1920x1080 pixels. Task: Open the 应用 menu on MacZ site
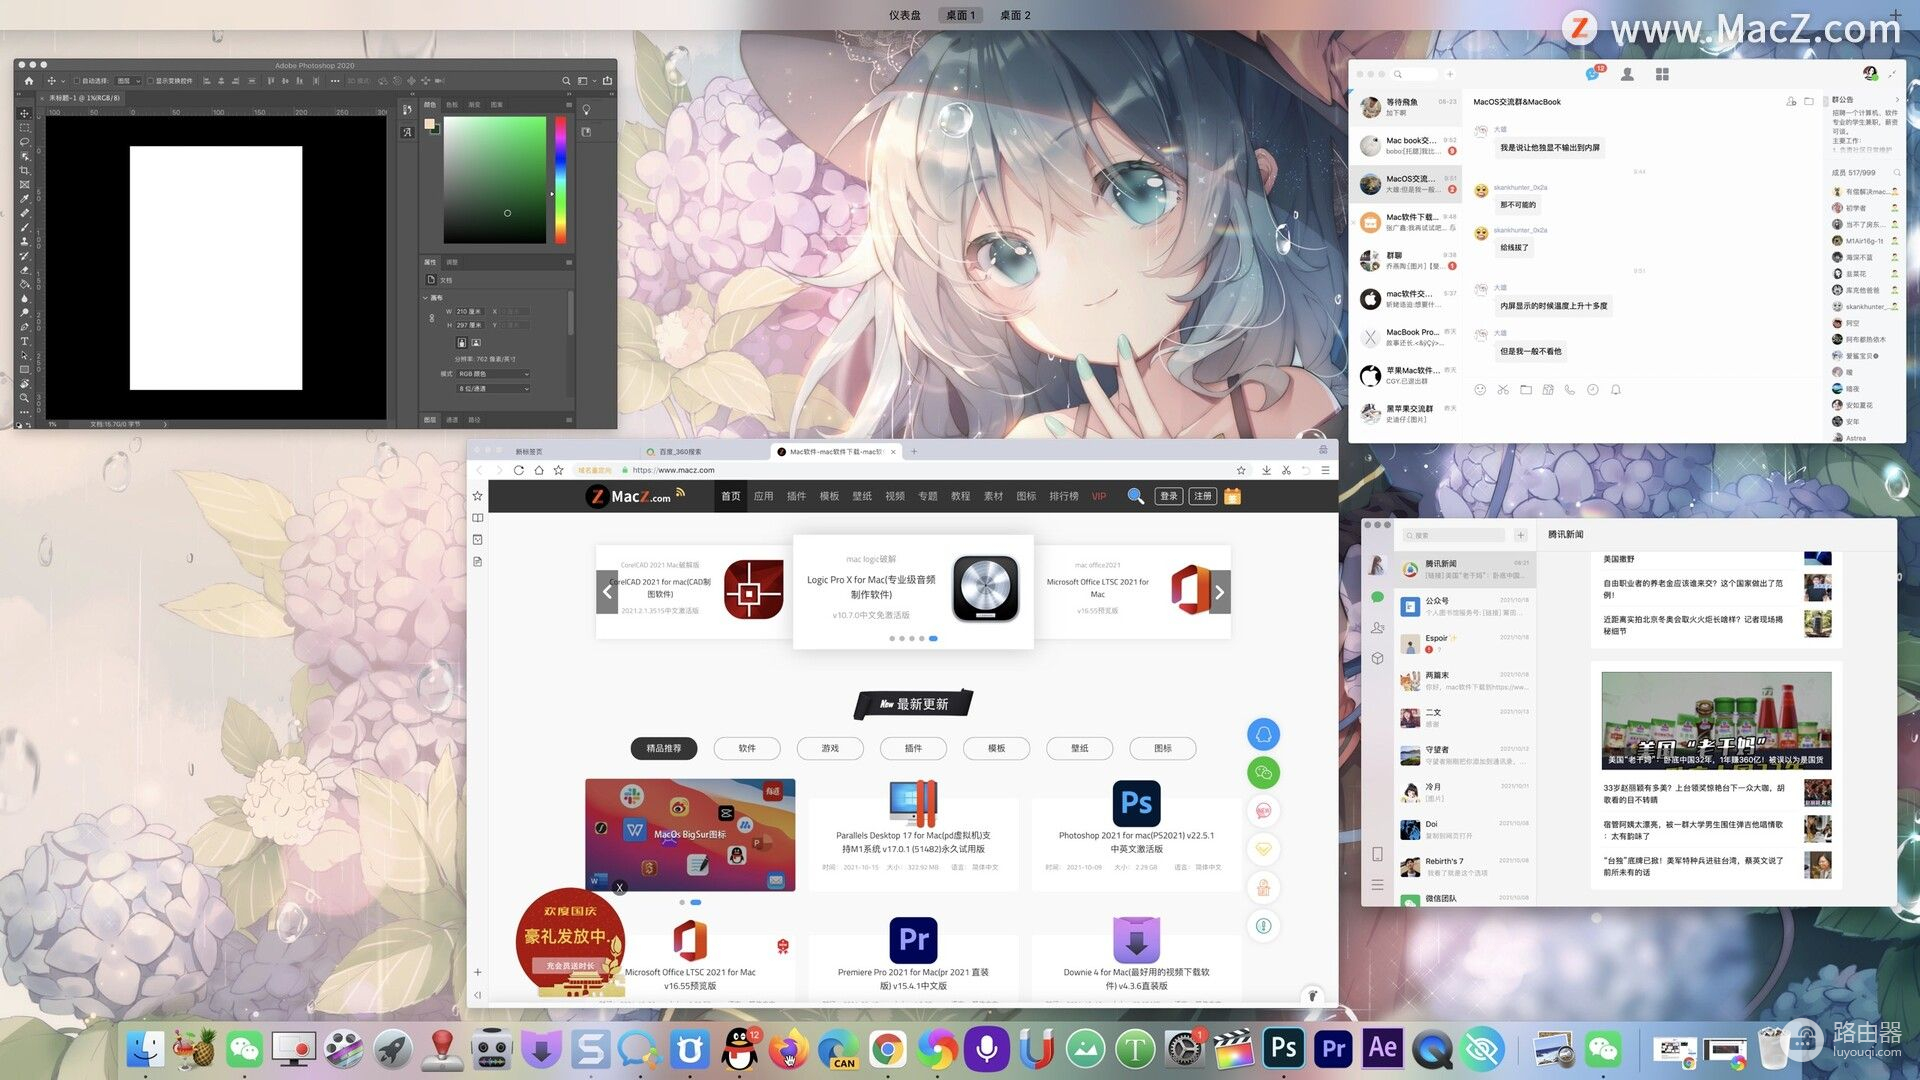click(x=763, y=496)
